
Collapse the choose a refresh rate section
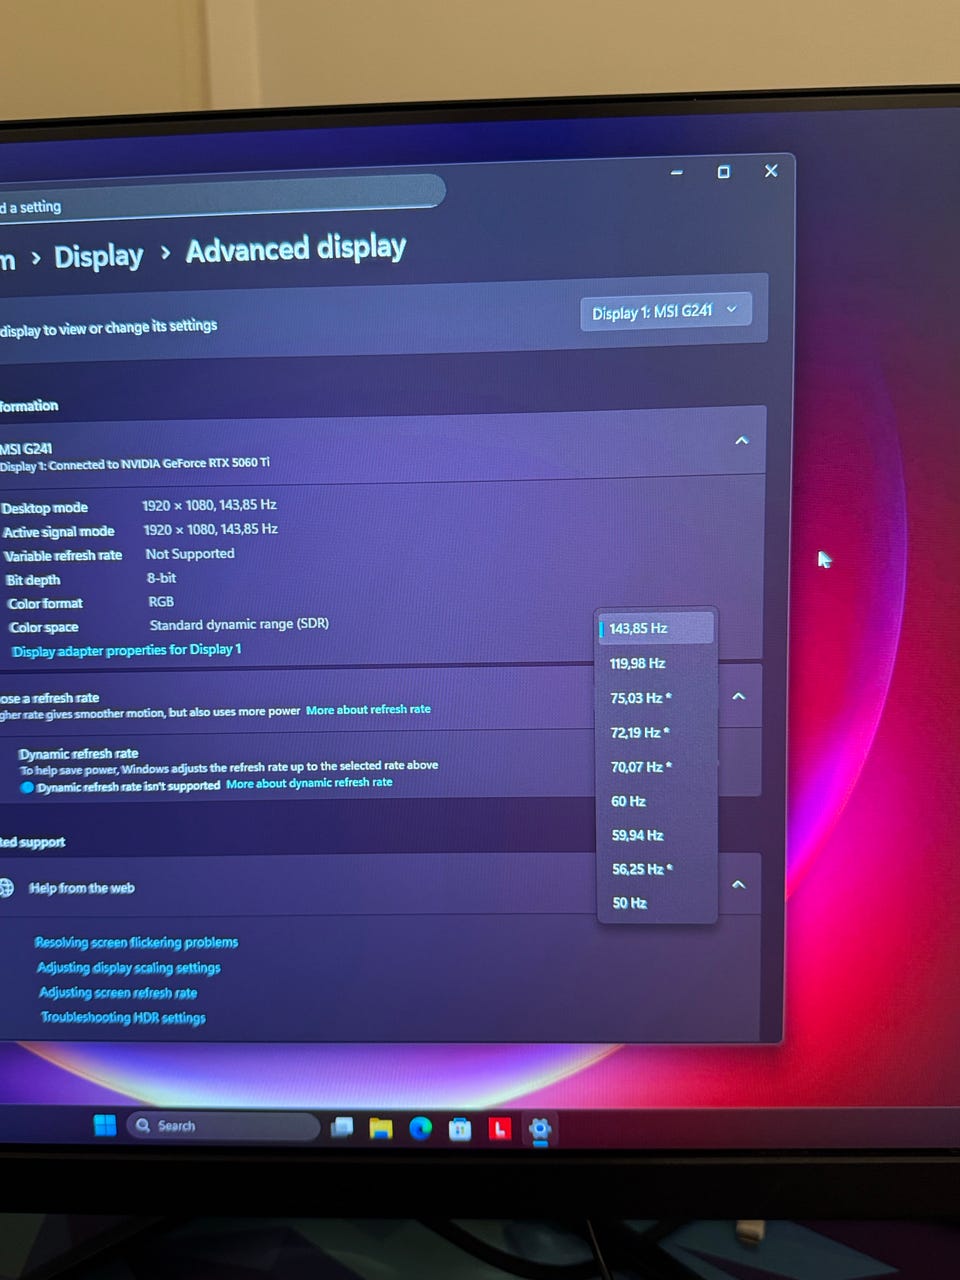tap(738, 696)
